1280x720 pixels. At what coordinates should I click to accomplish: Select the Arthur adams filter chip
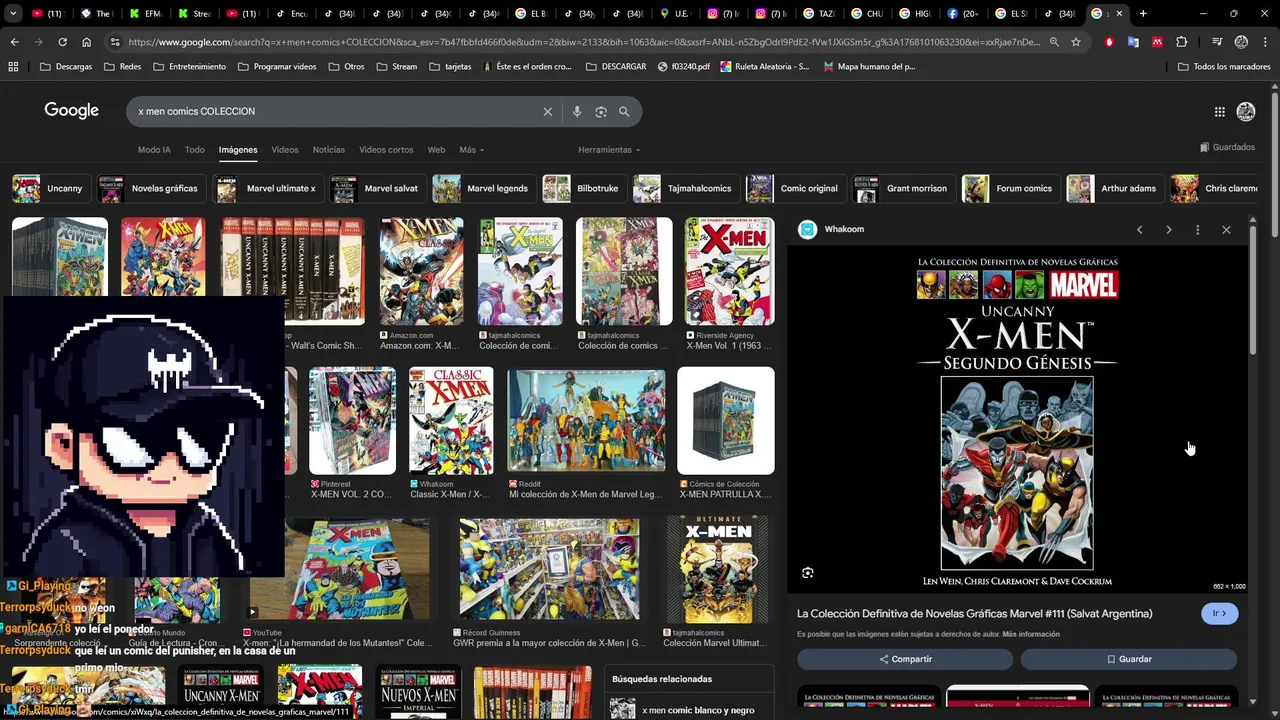[1114, 188]
